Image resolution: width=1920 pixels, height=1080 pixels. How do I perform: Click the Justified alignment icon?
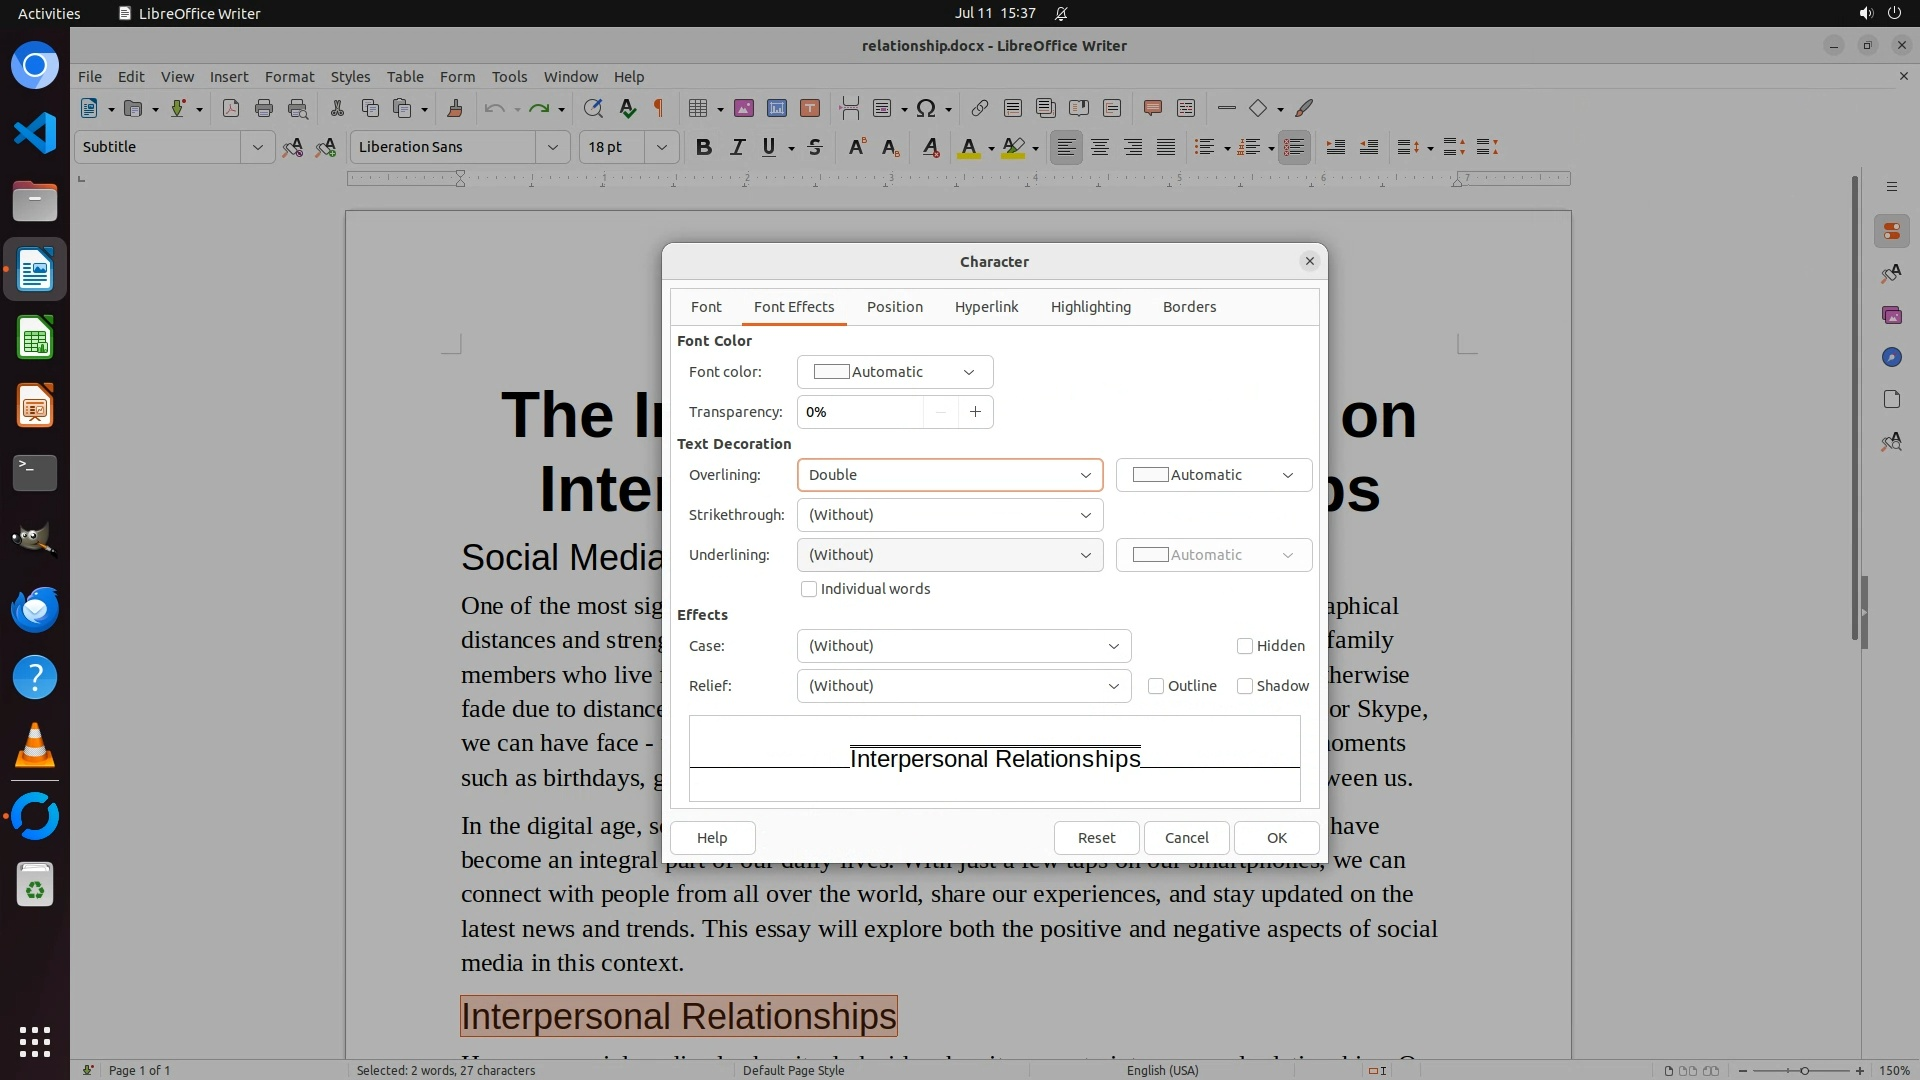click(x=1166, y=147)
